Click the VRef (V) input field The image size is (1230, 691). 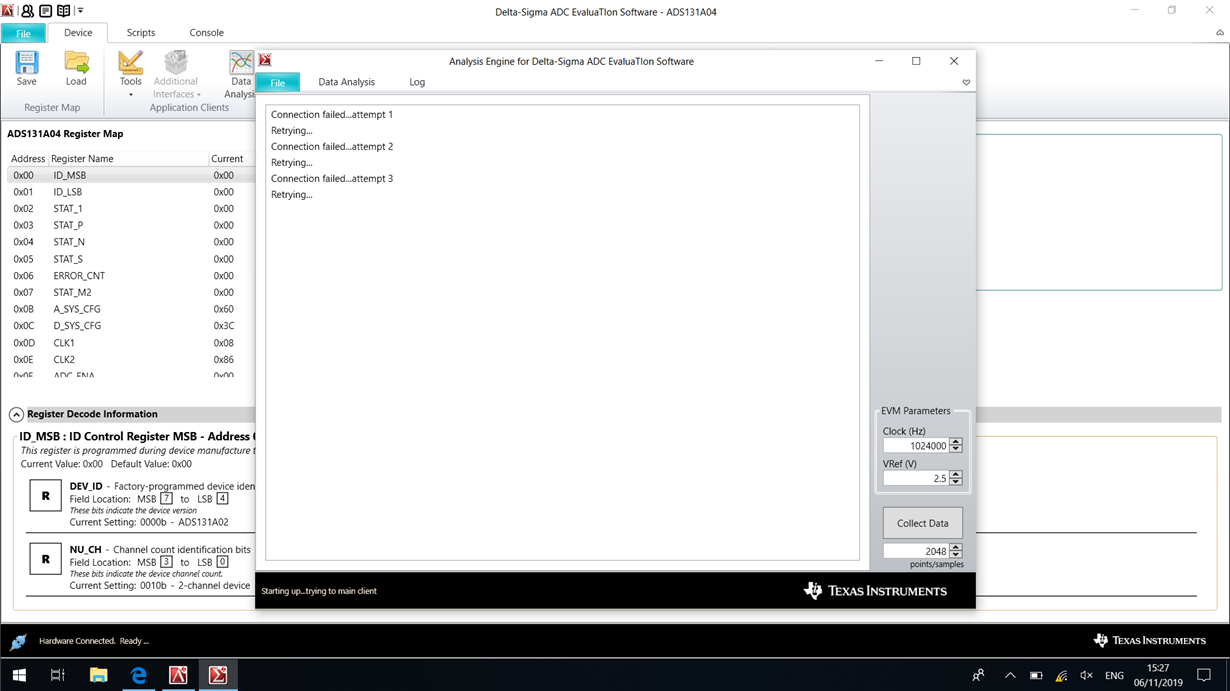(915, 478)
